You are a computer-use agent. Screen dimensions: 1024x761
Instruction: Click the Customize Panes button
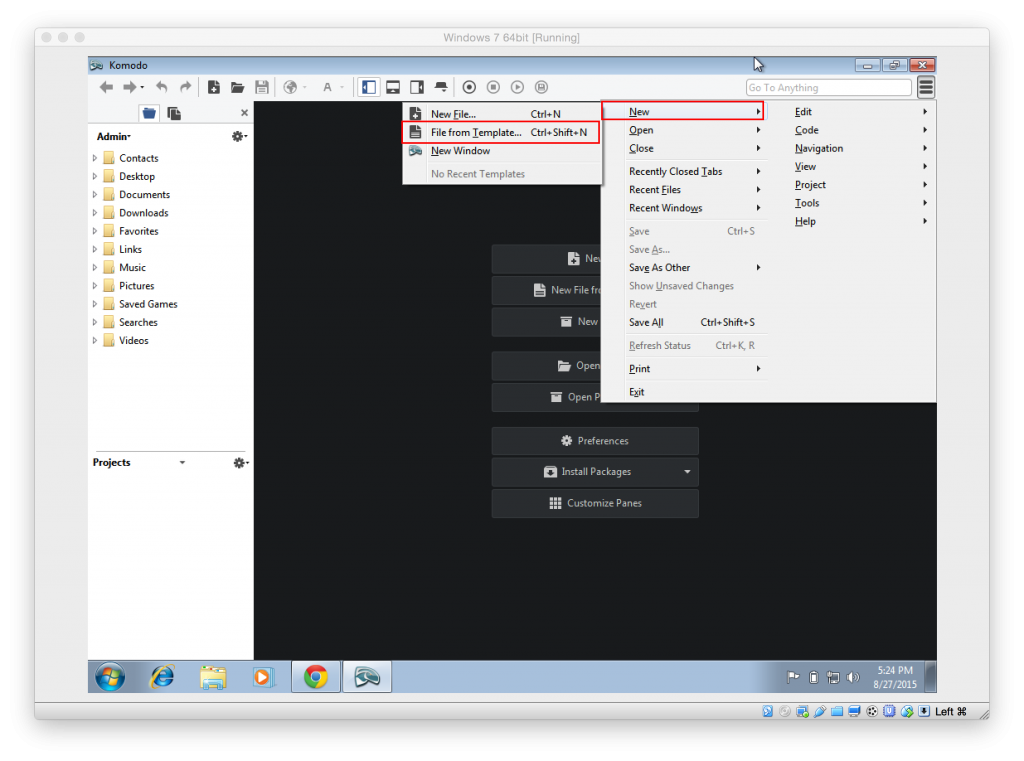tap(594, 503)
